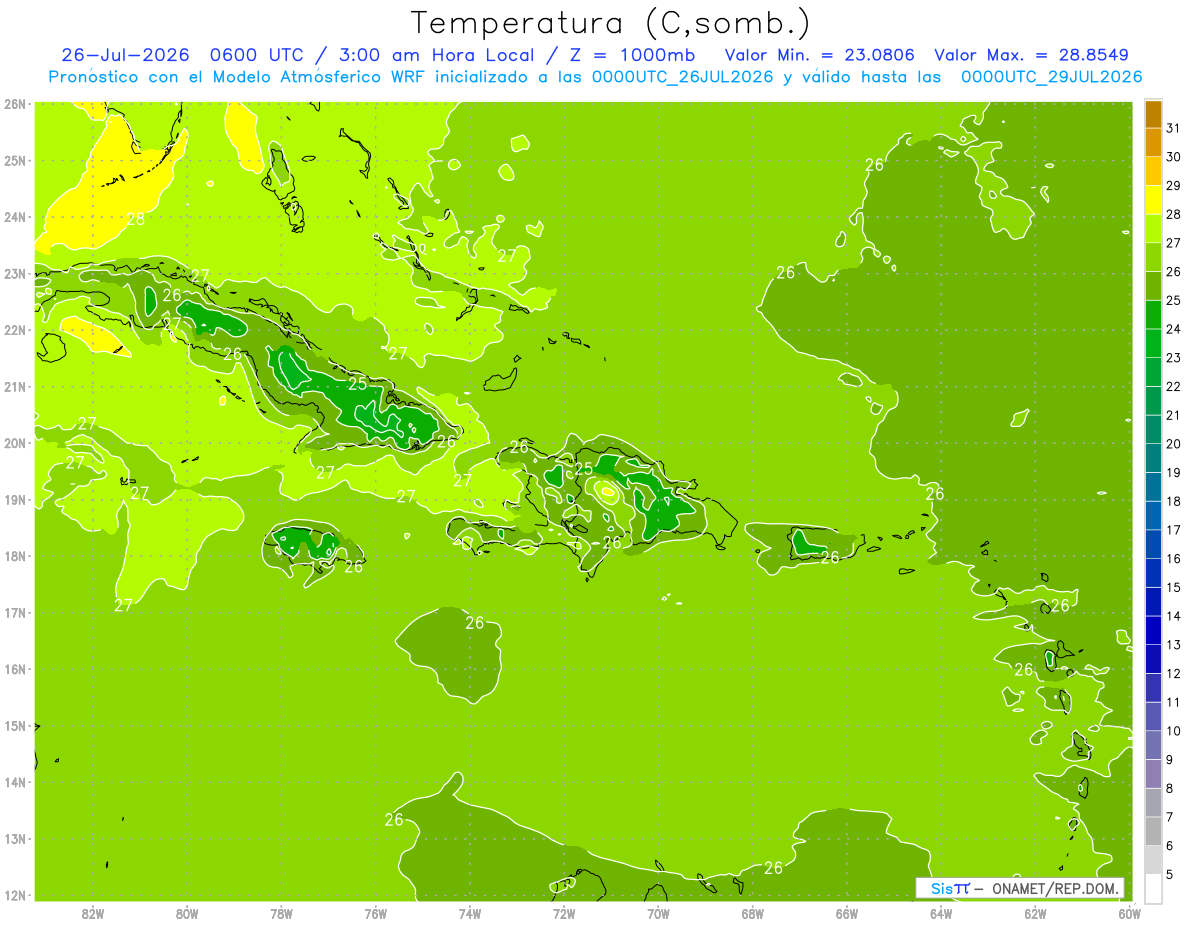Click the green legend swatch between 24 and 25

(x=1153, y=315)
